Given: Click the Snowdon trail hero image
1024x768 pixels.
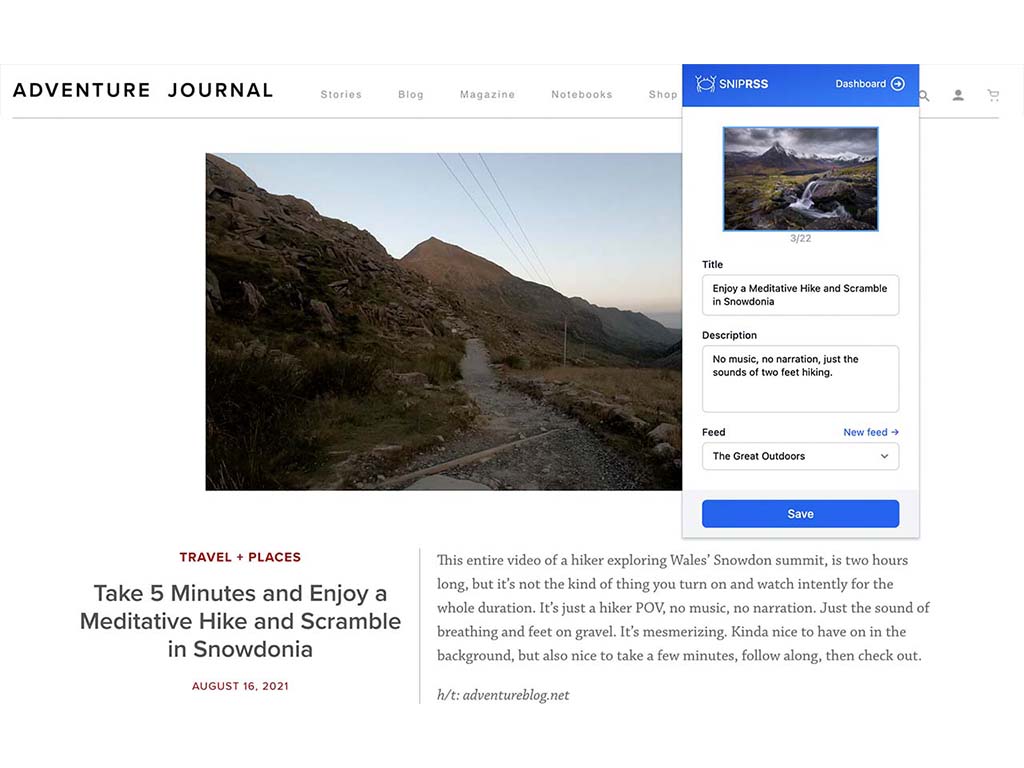Looking at the screenshot, I should coord(444,322).
